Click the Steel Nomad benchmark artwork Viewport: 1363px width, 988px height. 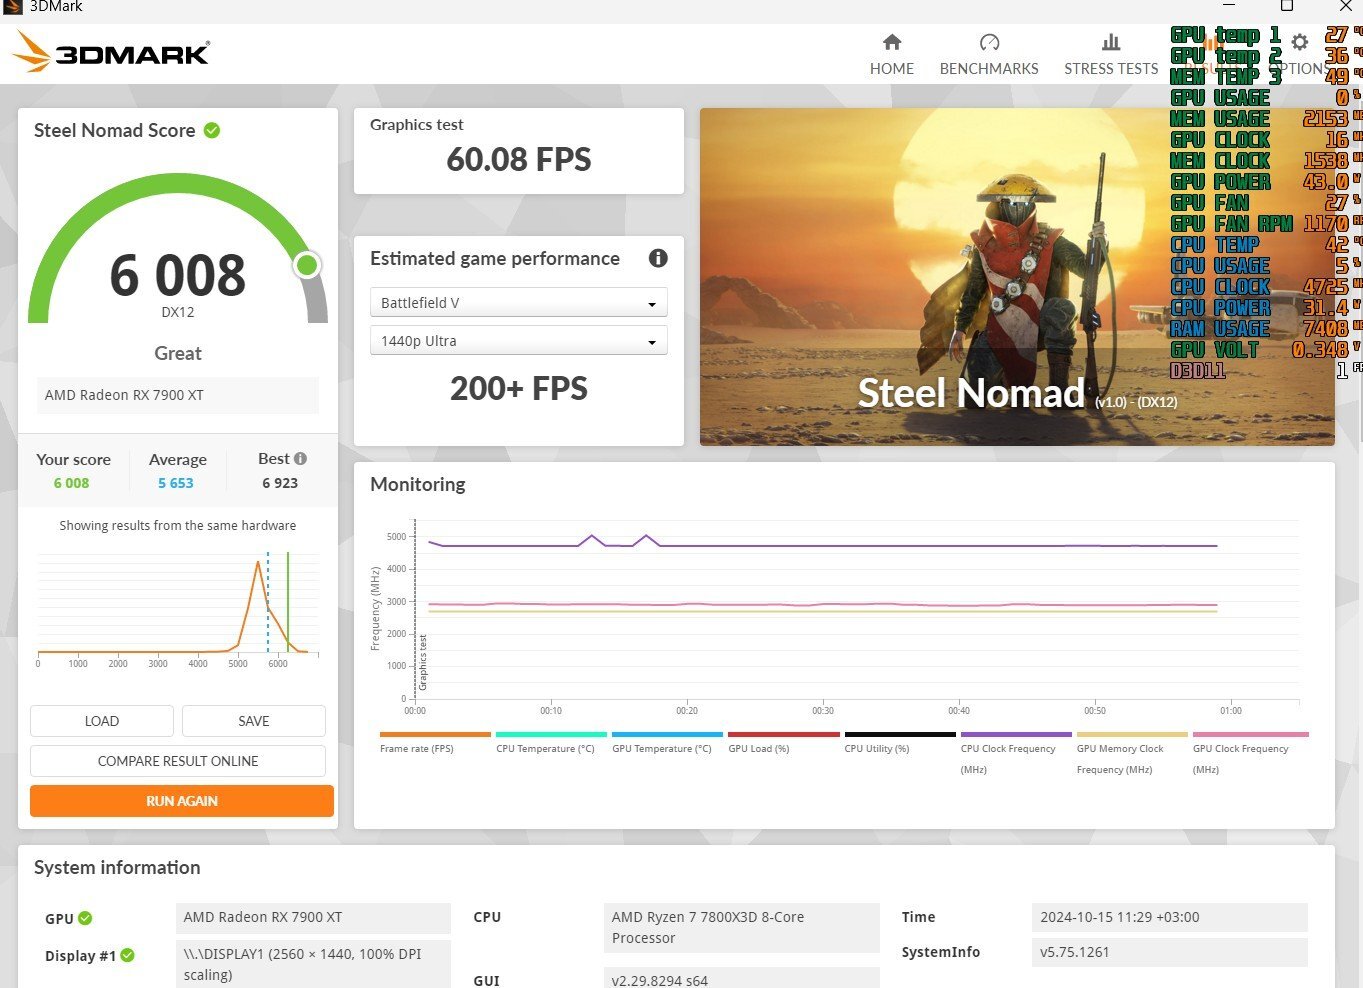1017,277
